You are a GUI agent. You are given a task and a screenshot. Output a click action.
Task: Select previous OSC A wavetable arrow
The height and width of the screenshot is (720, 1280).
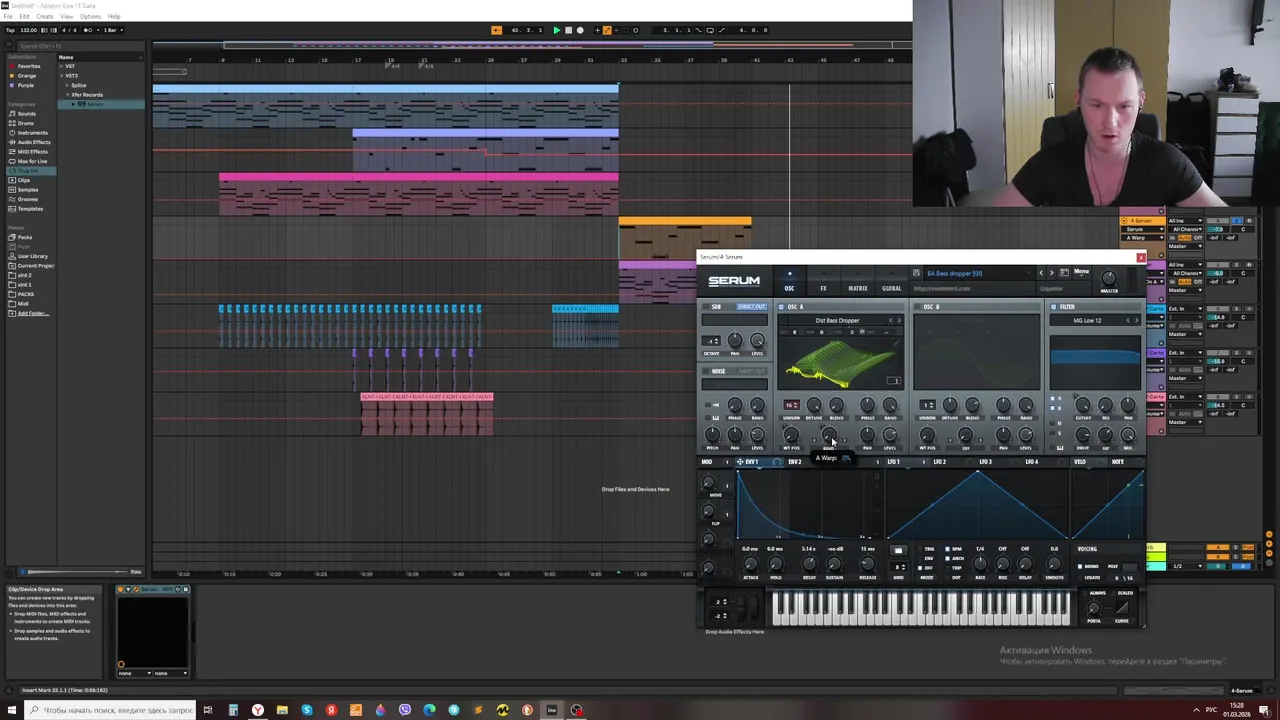[890, 320]
